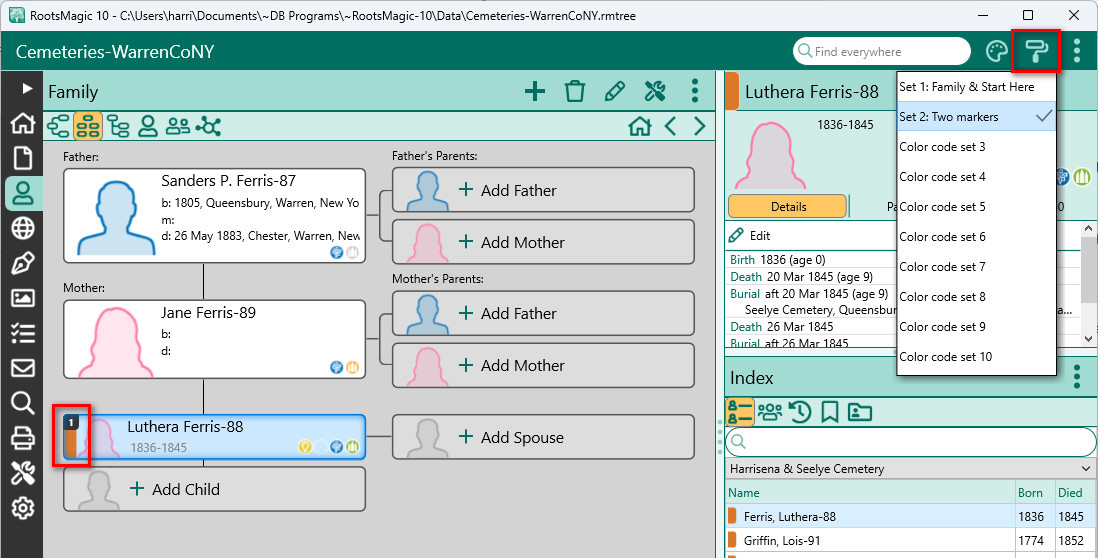The width and height of the screenshot is (1098, 558).
Task: Click blue tree icon on Sanders P. Ferris-87 card
Action: [337, 252]
